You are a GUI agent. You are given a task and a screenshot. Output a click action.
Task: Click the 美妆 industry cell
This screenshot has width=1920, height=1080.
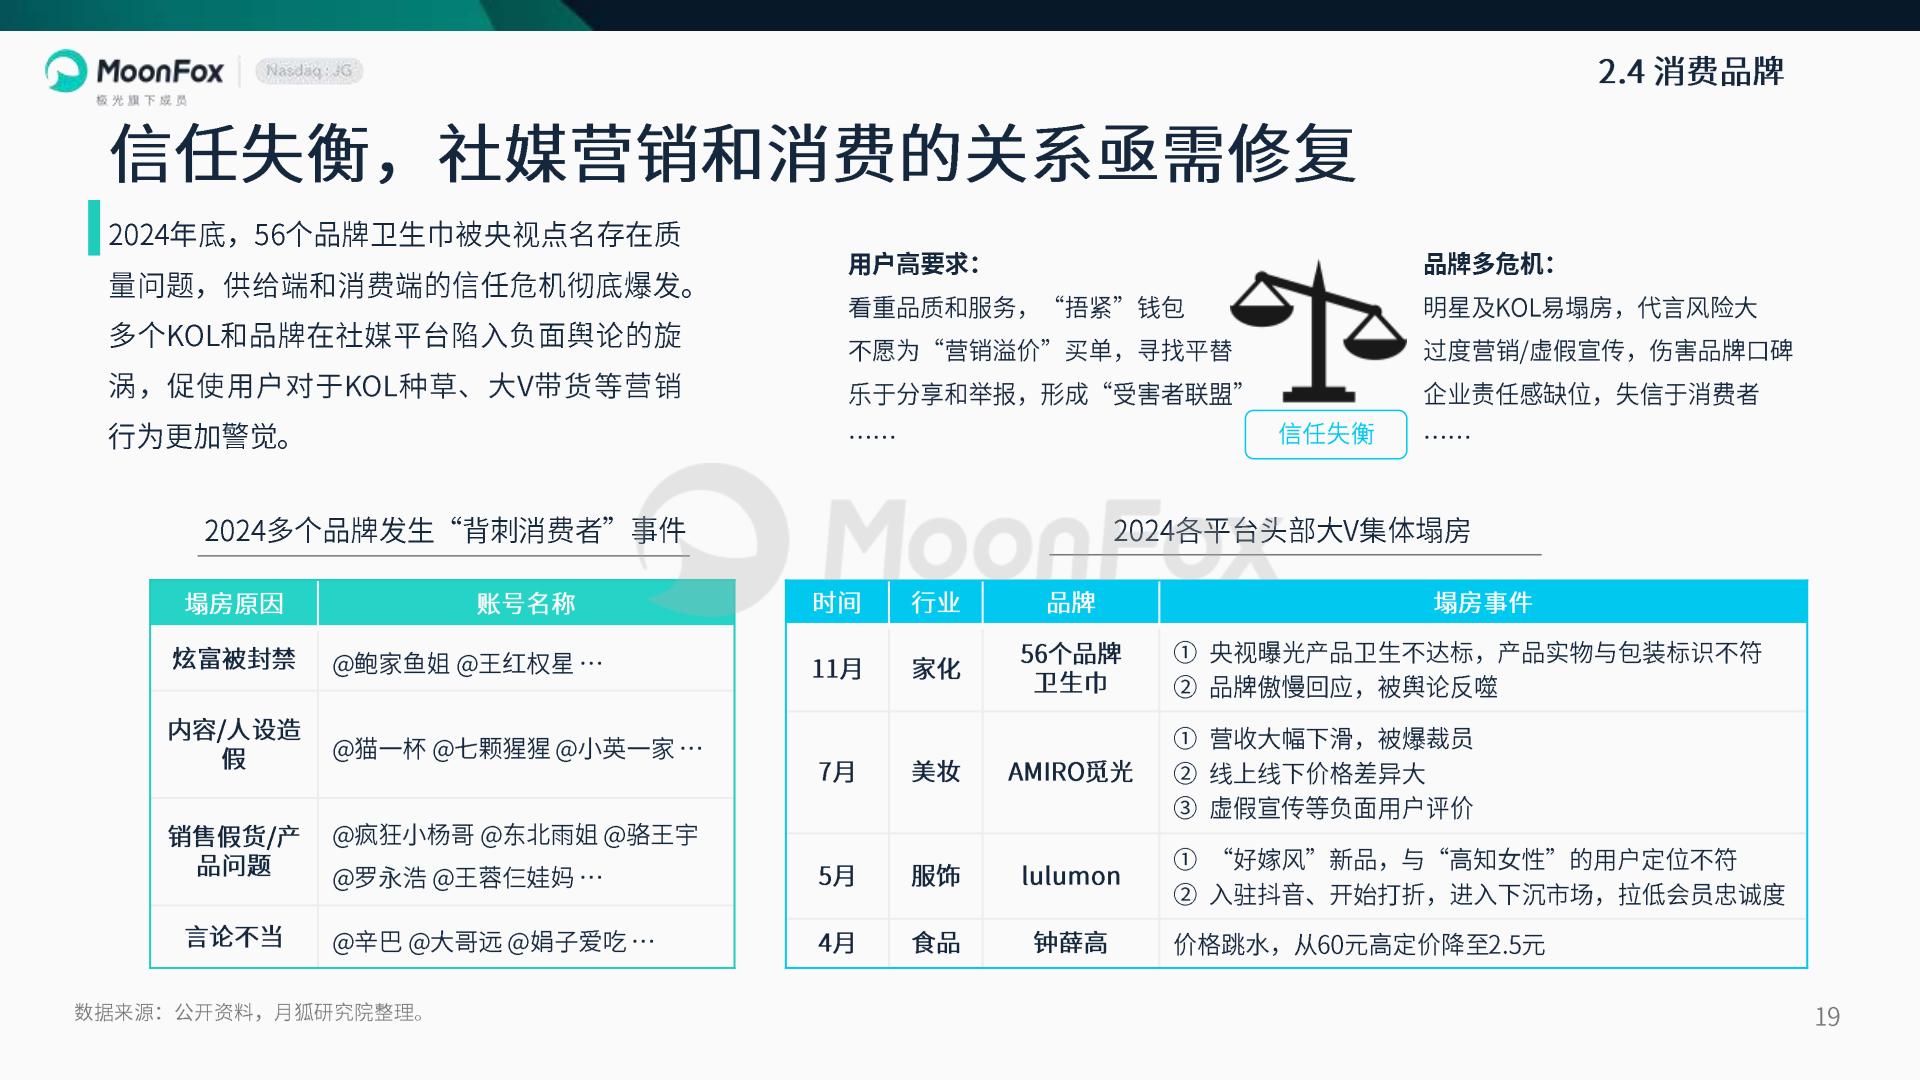click(936, 772)
